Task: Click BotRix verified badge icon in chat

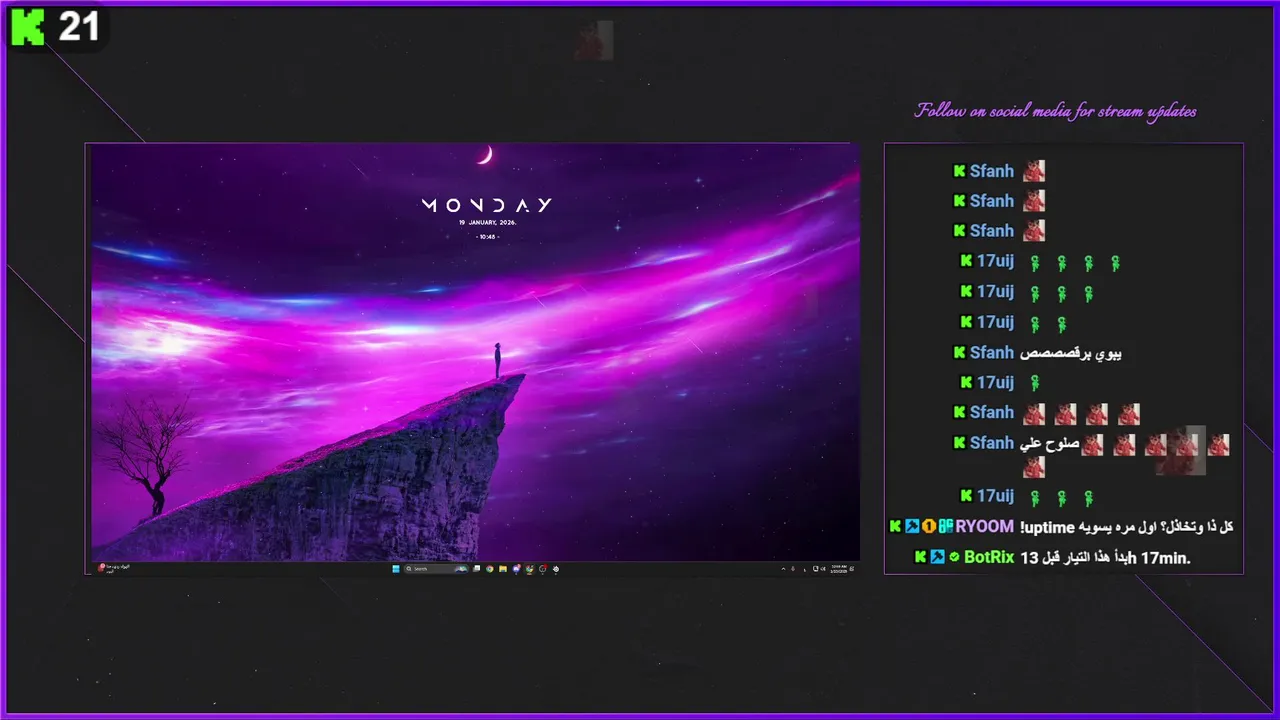Action: pyautogui.click(x=954, y=557)
